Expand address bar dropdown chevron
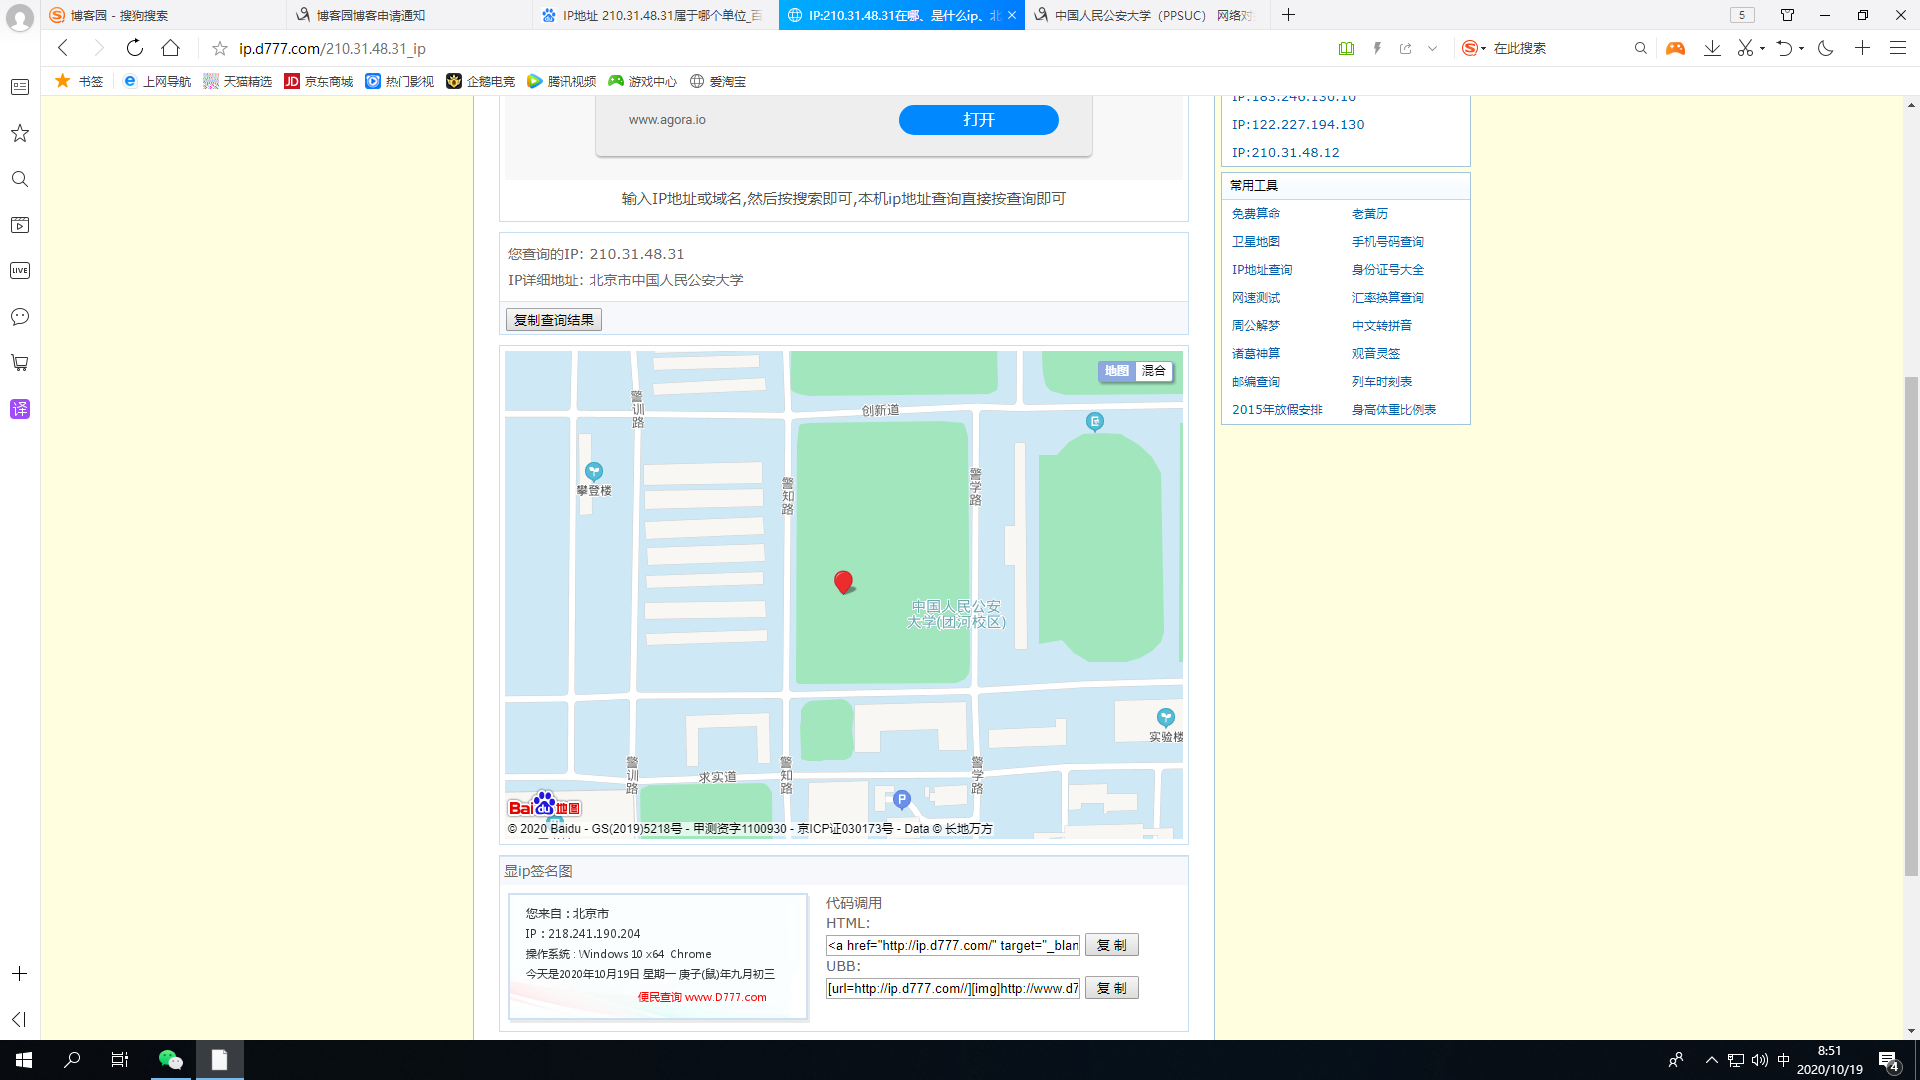 tap(1432, 48)
